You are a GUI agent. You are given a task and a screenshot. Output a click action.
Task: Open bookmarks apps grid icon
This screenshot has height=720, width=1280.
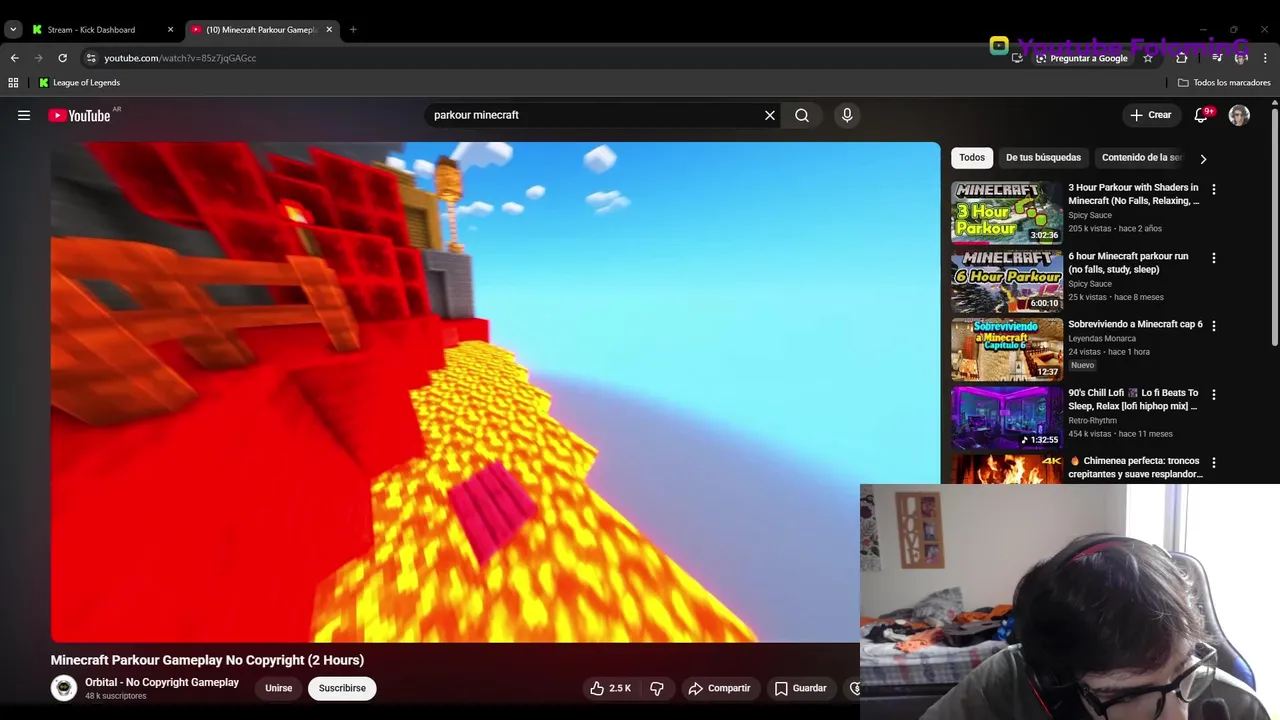tap(13, 83)
